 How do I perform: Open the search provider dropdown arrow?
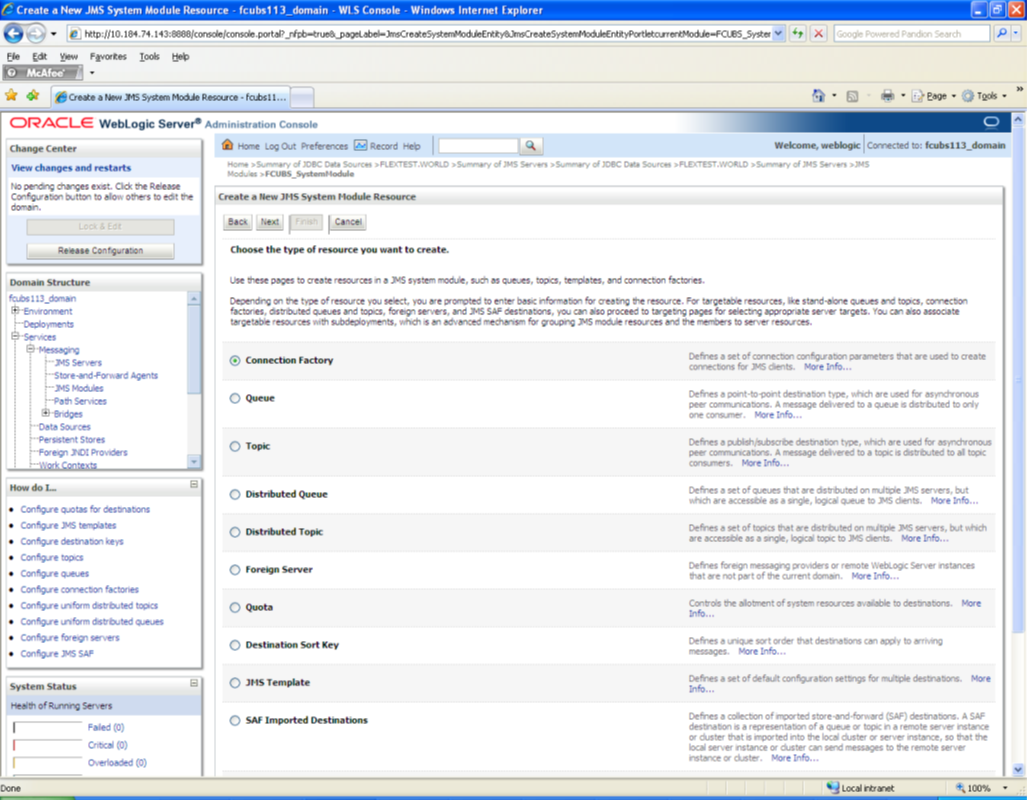click(1016, 33)
